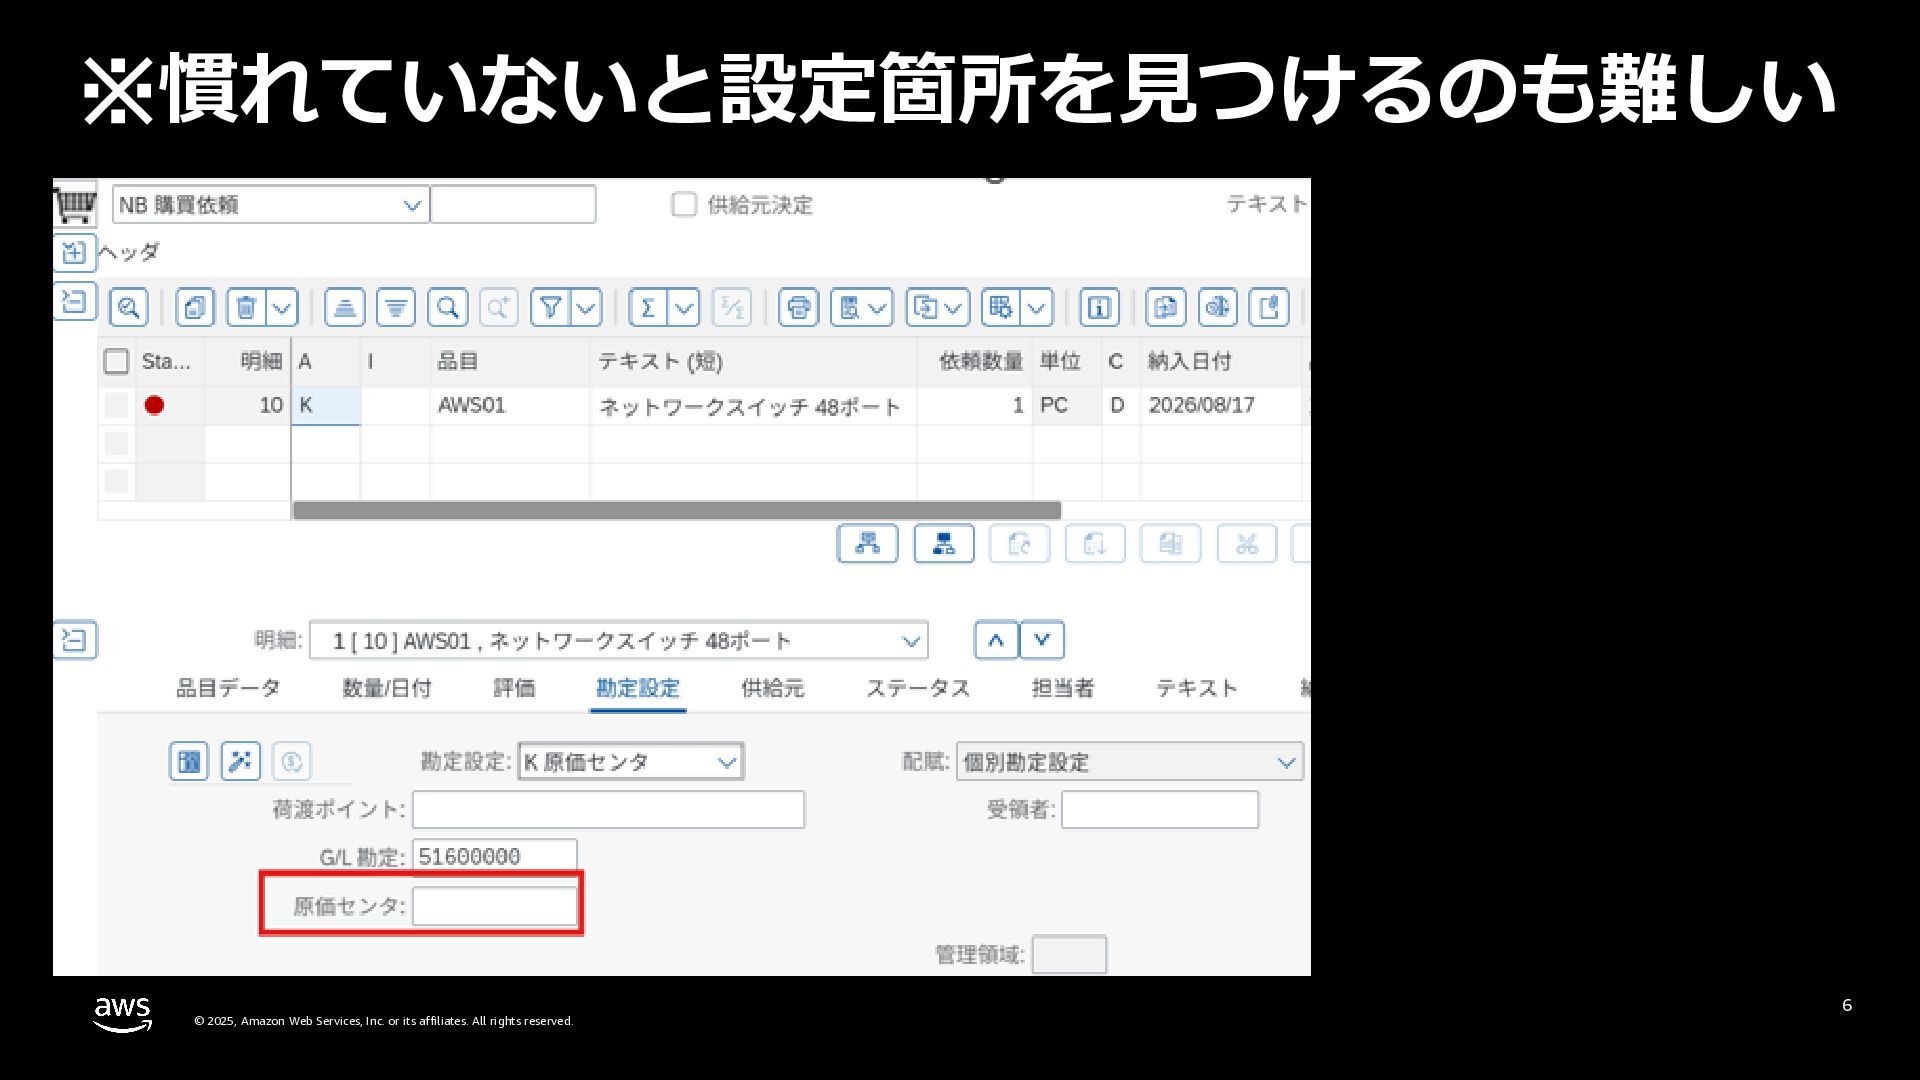Viewport: 1920px width, 1080px height.
Task: Click the print icon
Action: [799, 307]
